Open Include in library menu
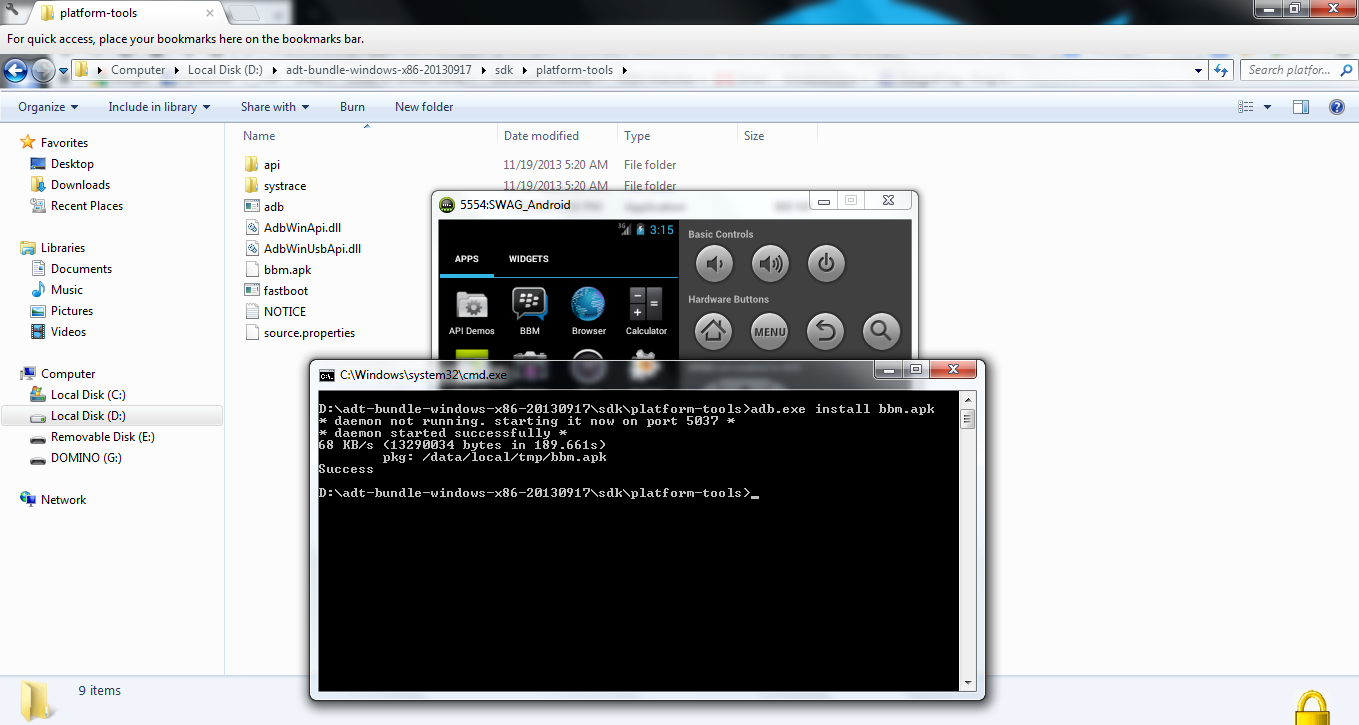 point(159,107)
